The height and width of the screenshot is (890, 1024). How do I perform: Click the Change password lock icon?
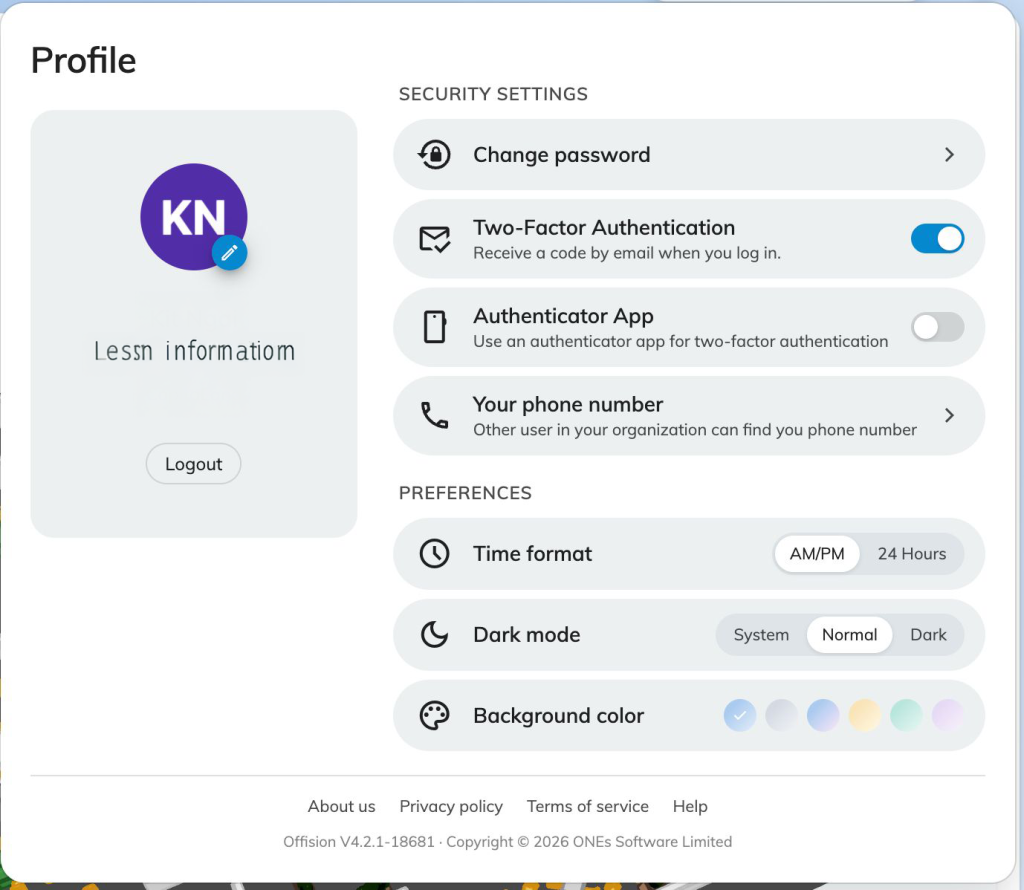434,155
